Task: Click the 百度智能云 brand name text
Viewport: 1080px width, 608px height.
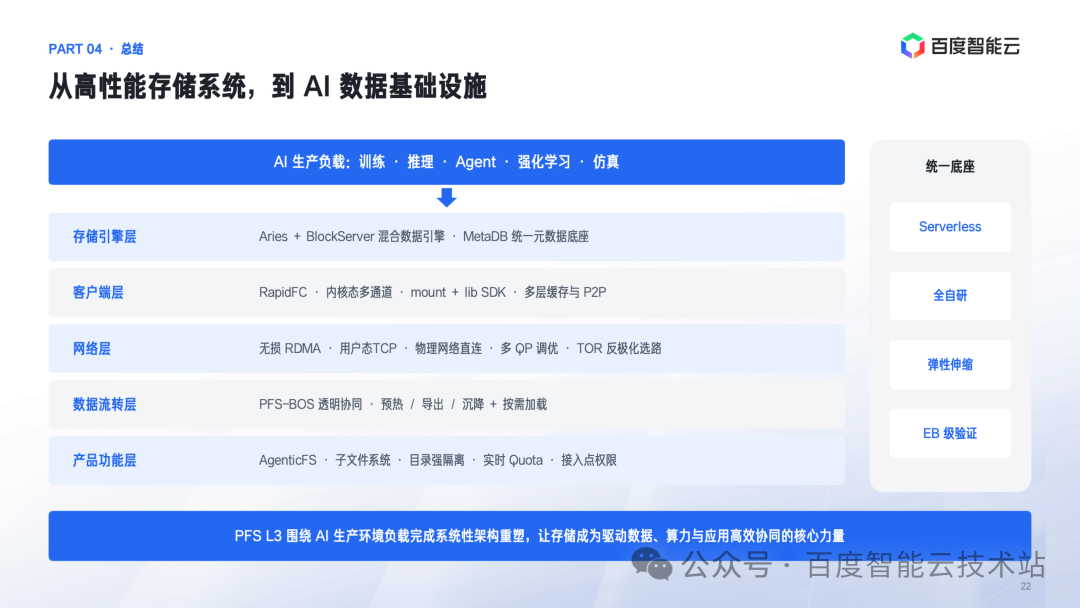Action: [975, 46]
